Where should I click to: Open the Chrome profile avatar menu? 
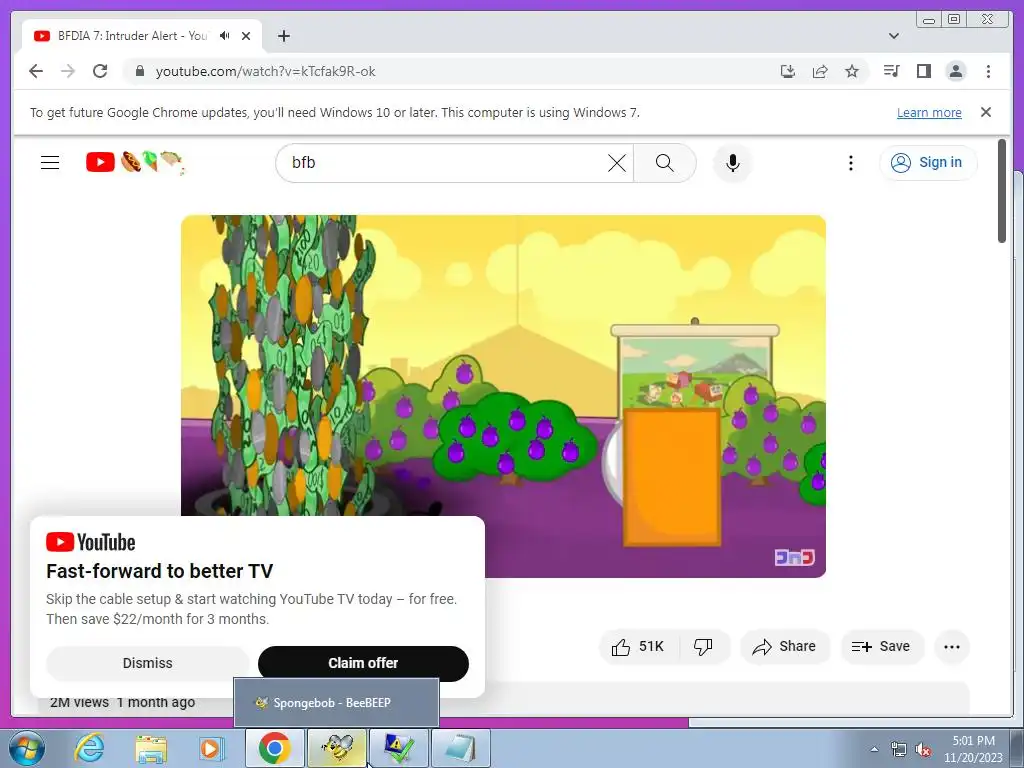(x=955, y=71)
